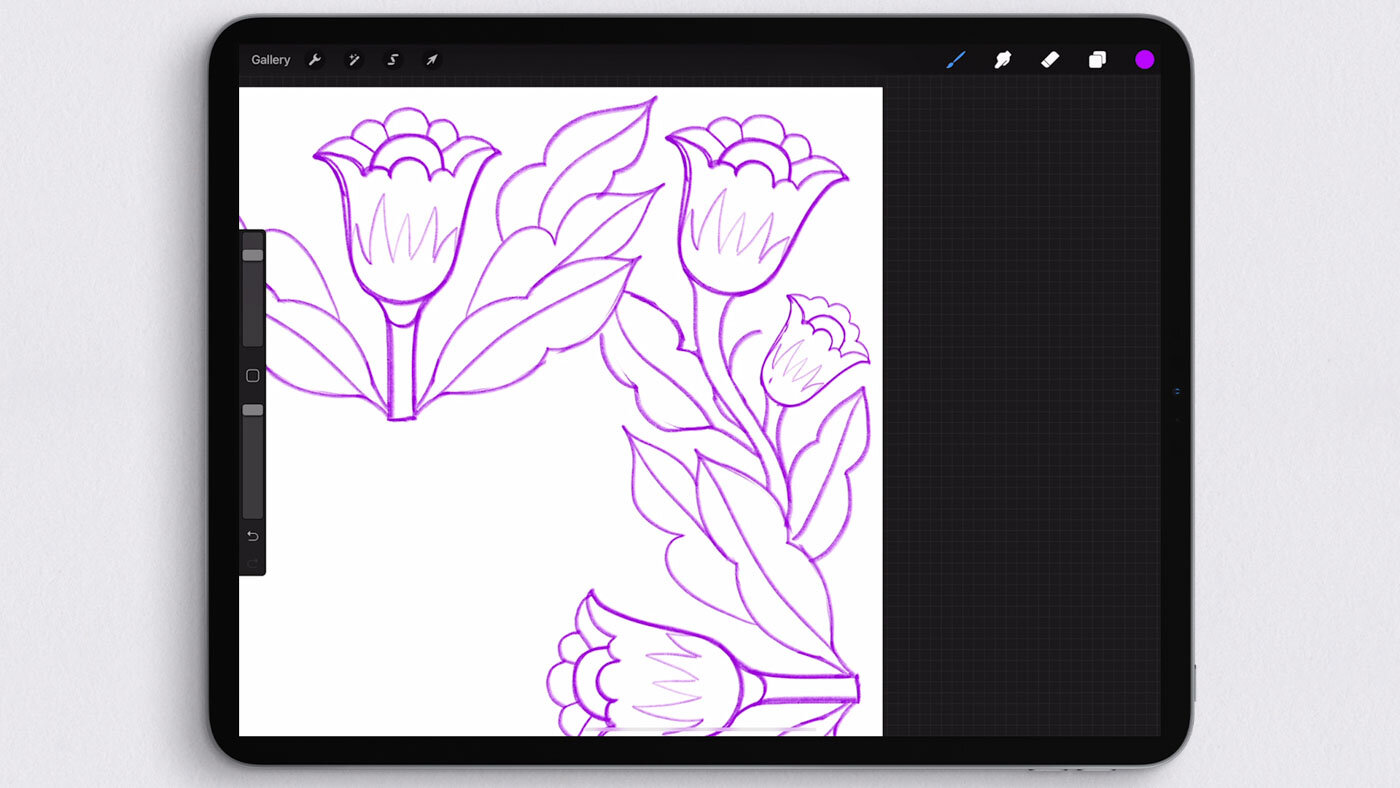Open the purple active color picker
The image size is (1400, 788).
(1144, 60)
